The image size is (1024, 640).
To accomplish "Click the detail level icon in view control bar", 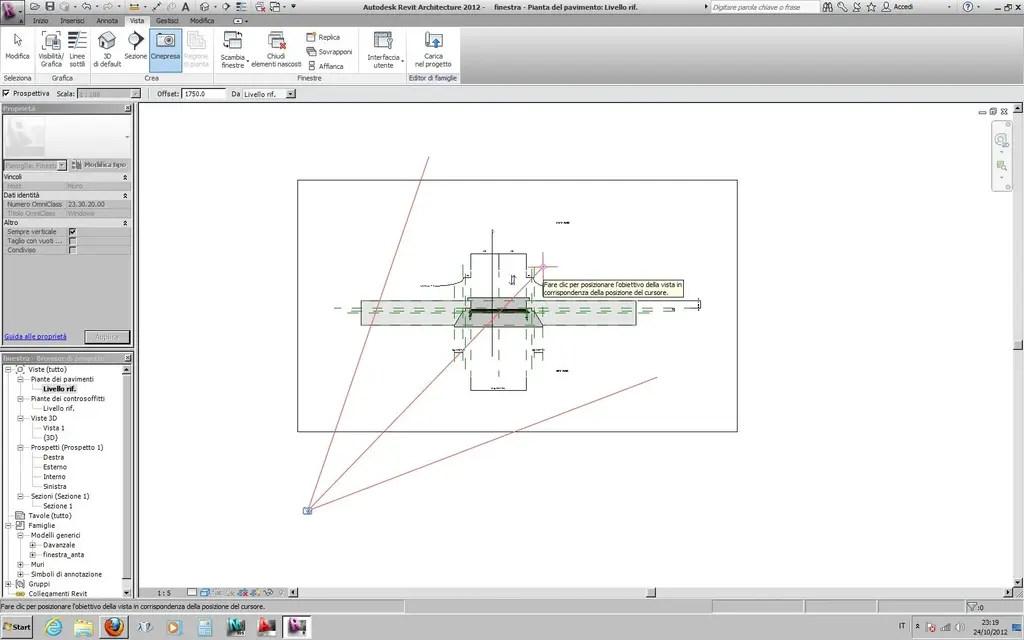I will coord(192,592).
